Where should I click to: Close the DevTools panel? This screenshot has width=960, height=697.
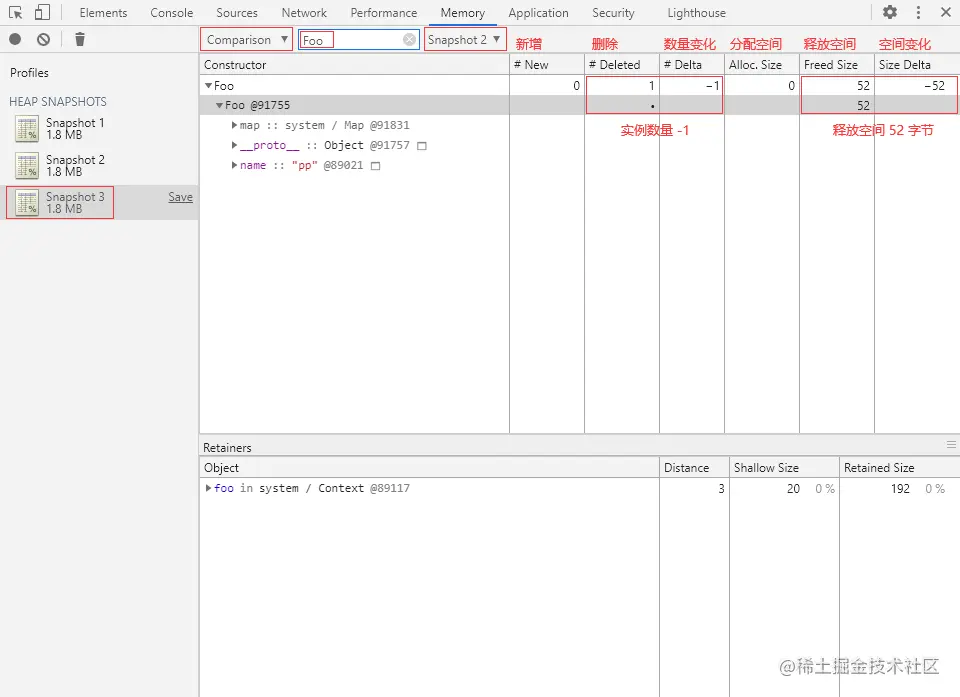(945, 12)
